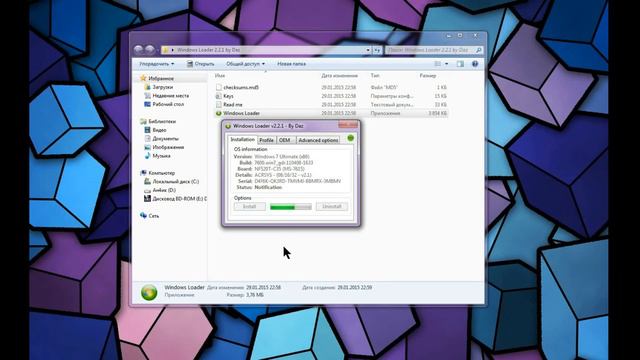
Task: Open Музыка library in sidebar
Action: click(161, 156)
